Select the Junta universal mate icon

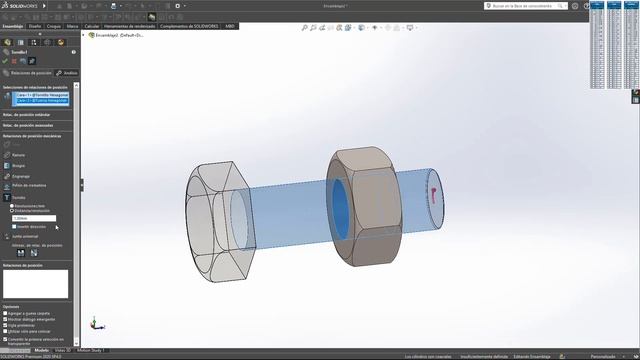pos(7,236)
